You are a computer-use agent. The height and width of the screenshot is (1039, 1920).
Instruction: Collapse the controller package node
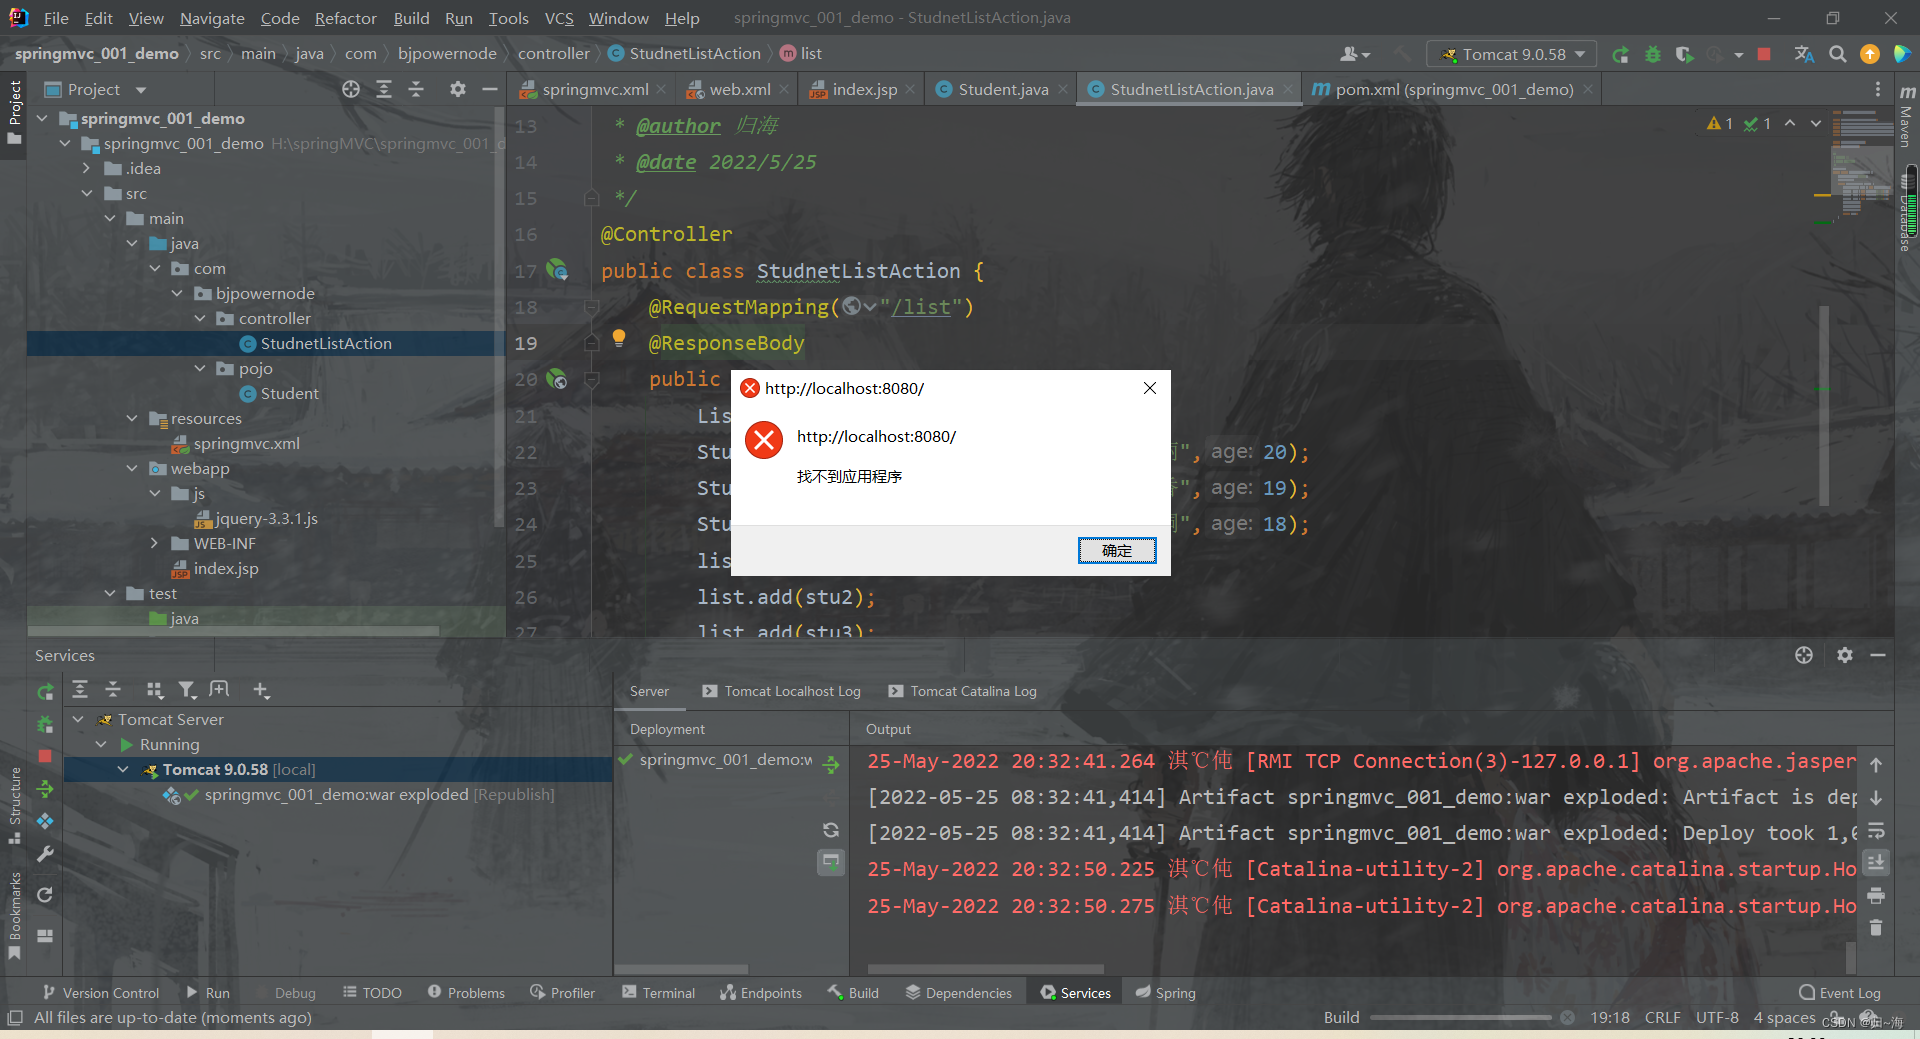[x=200, y=318]
